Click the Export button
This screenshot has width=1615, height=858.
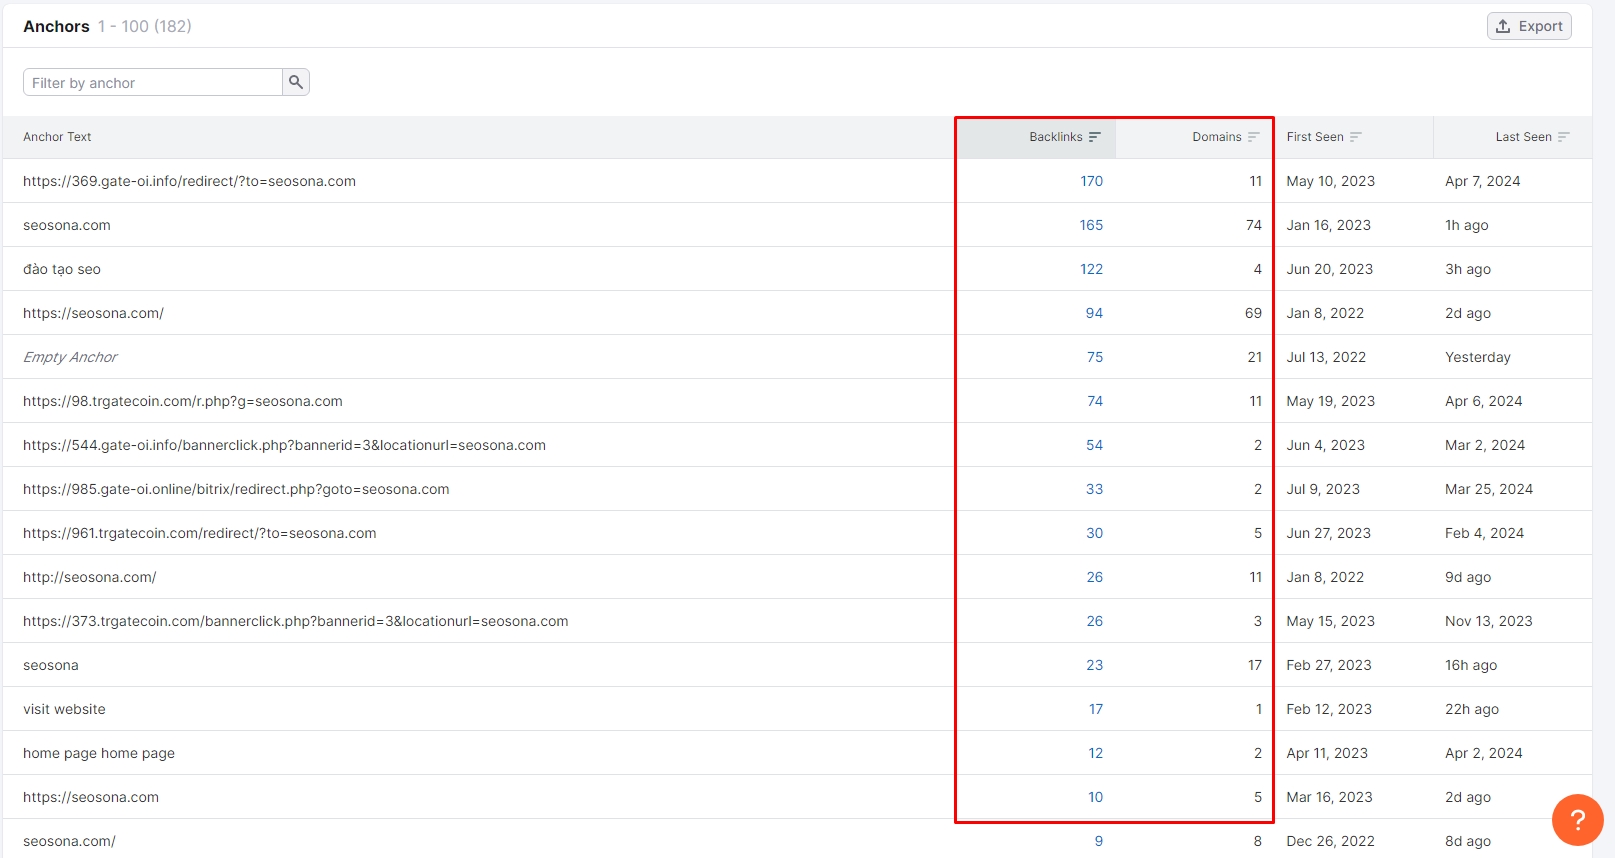pyautogui.click(x=1529, y=26)
